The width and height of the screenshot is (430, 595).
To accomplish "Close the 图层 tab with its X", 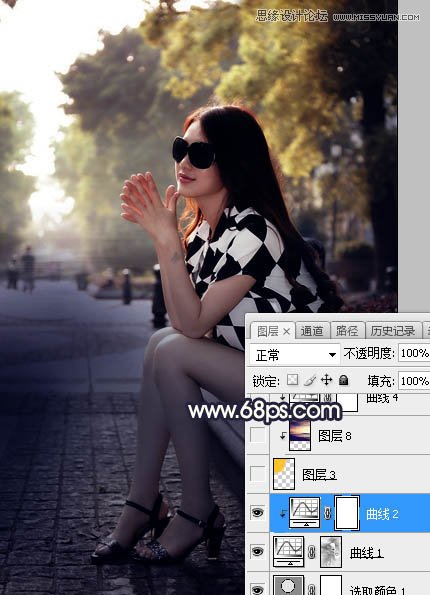I will point(287,332).
